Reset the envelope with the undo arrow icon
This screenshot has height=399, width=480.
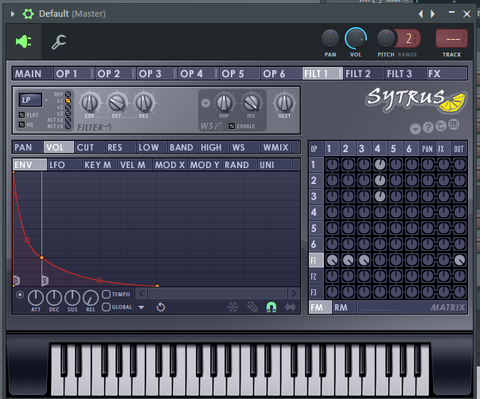[x=161, y=307]
